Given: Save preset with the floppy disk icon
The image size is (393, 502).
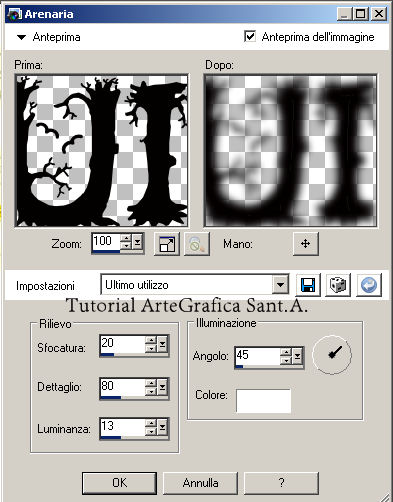Looking at the screenshot, I should (x=308, y=285).
